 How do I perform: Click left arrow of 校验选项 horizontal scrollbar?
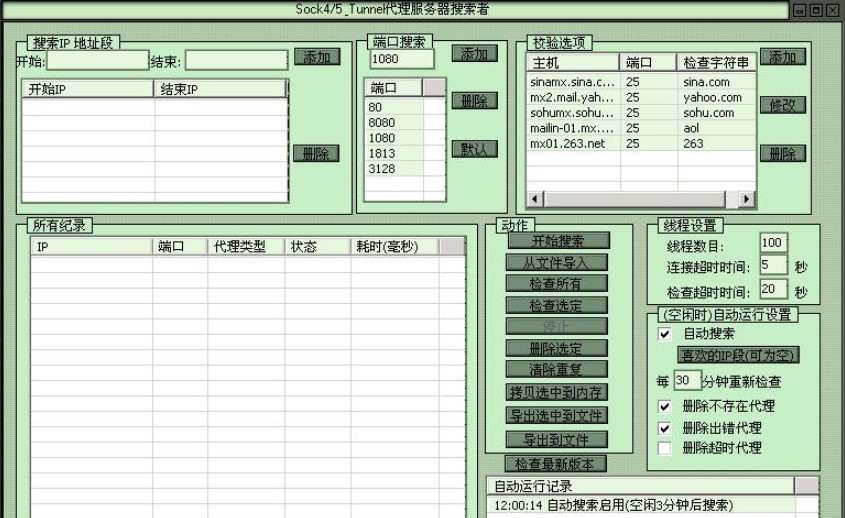pyautogui.click(x=535, y=199)
